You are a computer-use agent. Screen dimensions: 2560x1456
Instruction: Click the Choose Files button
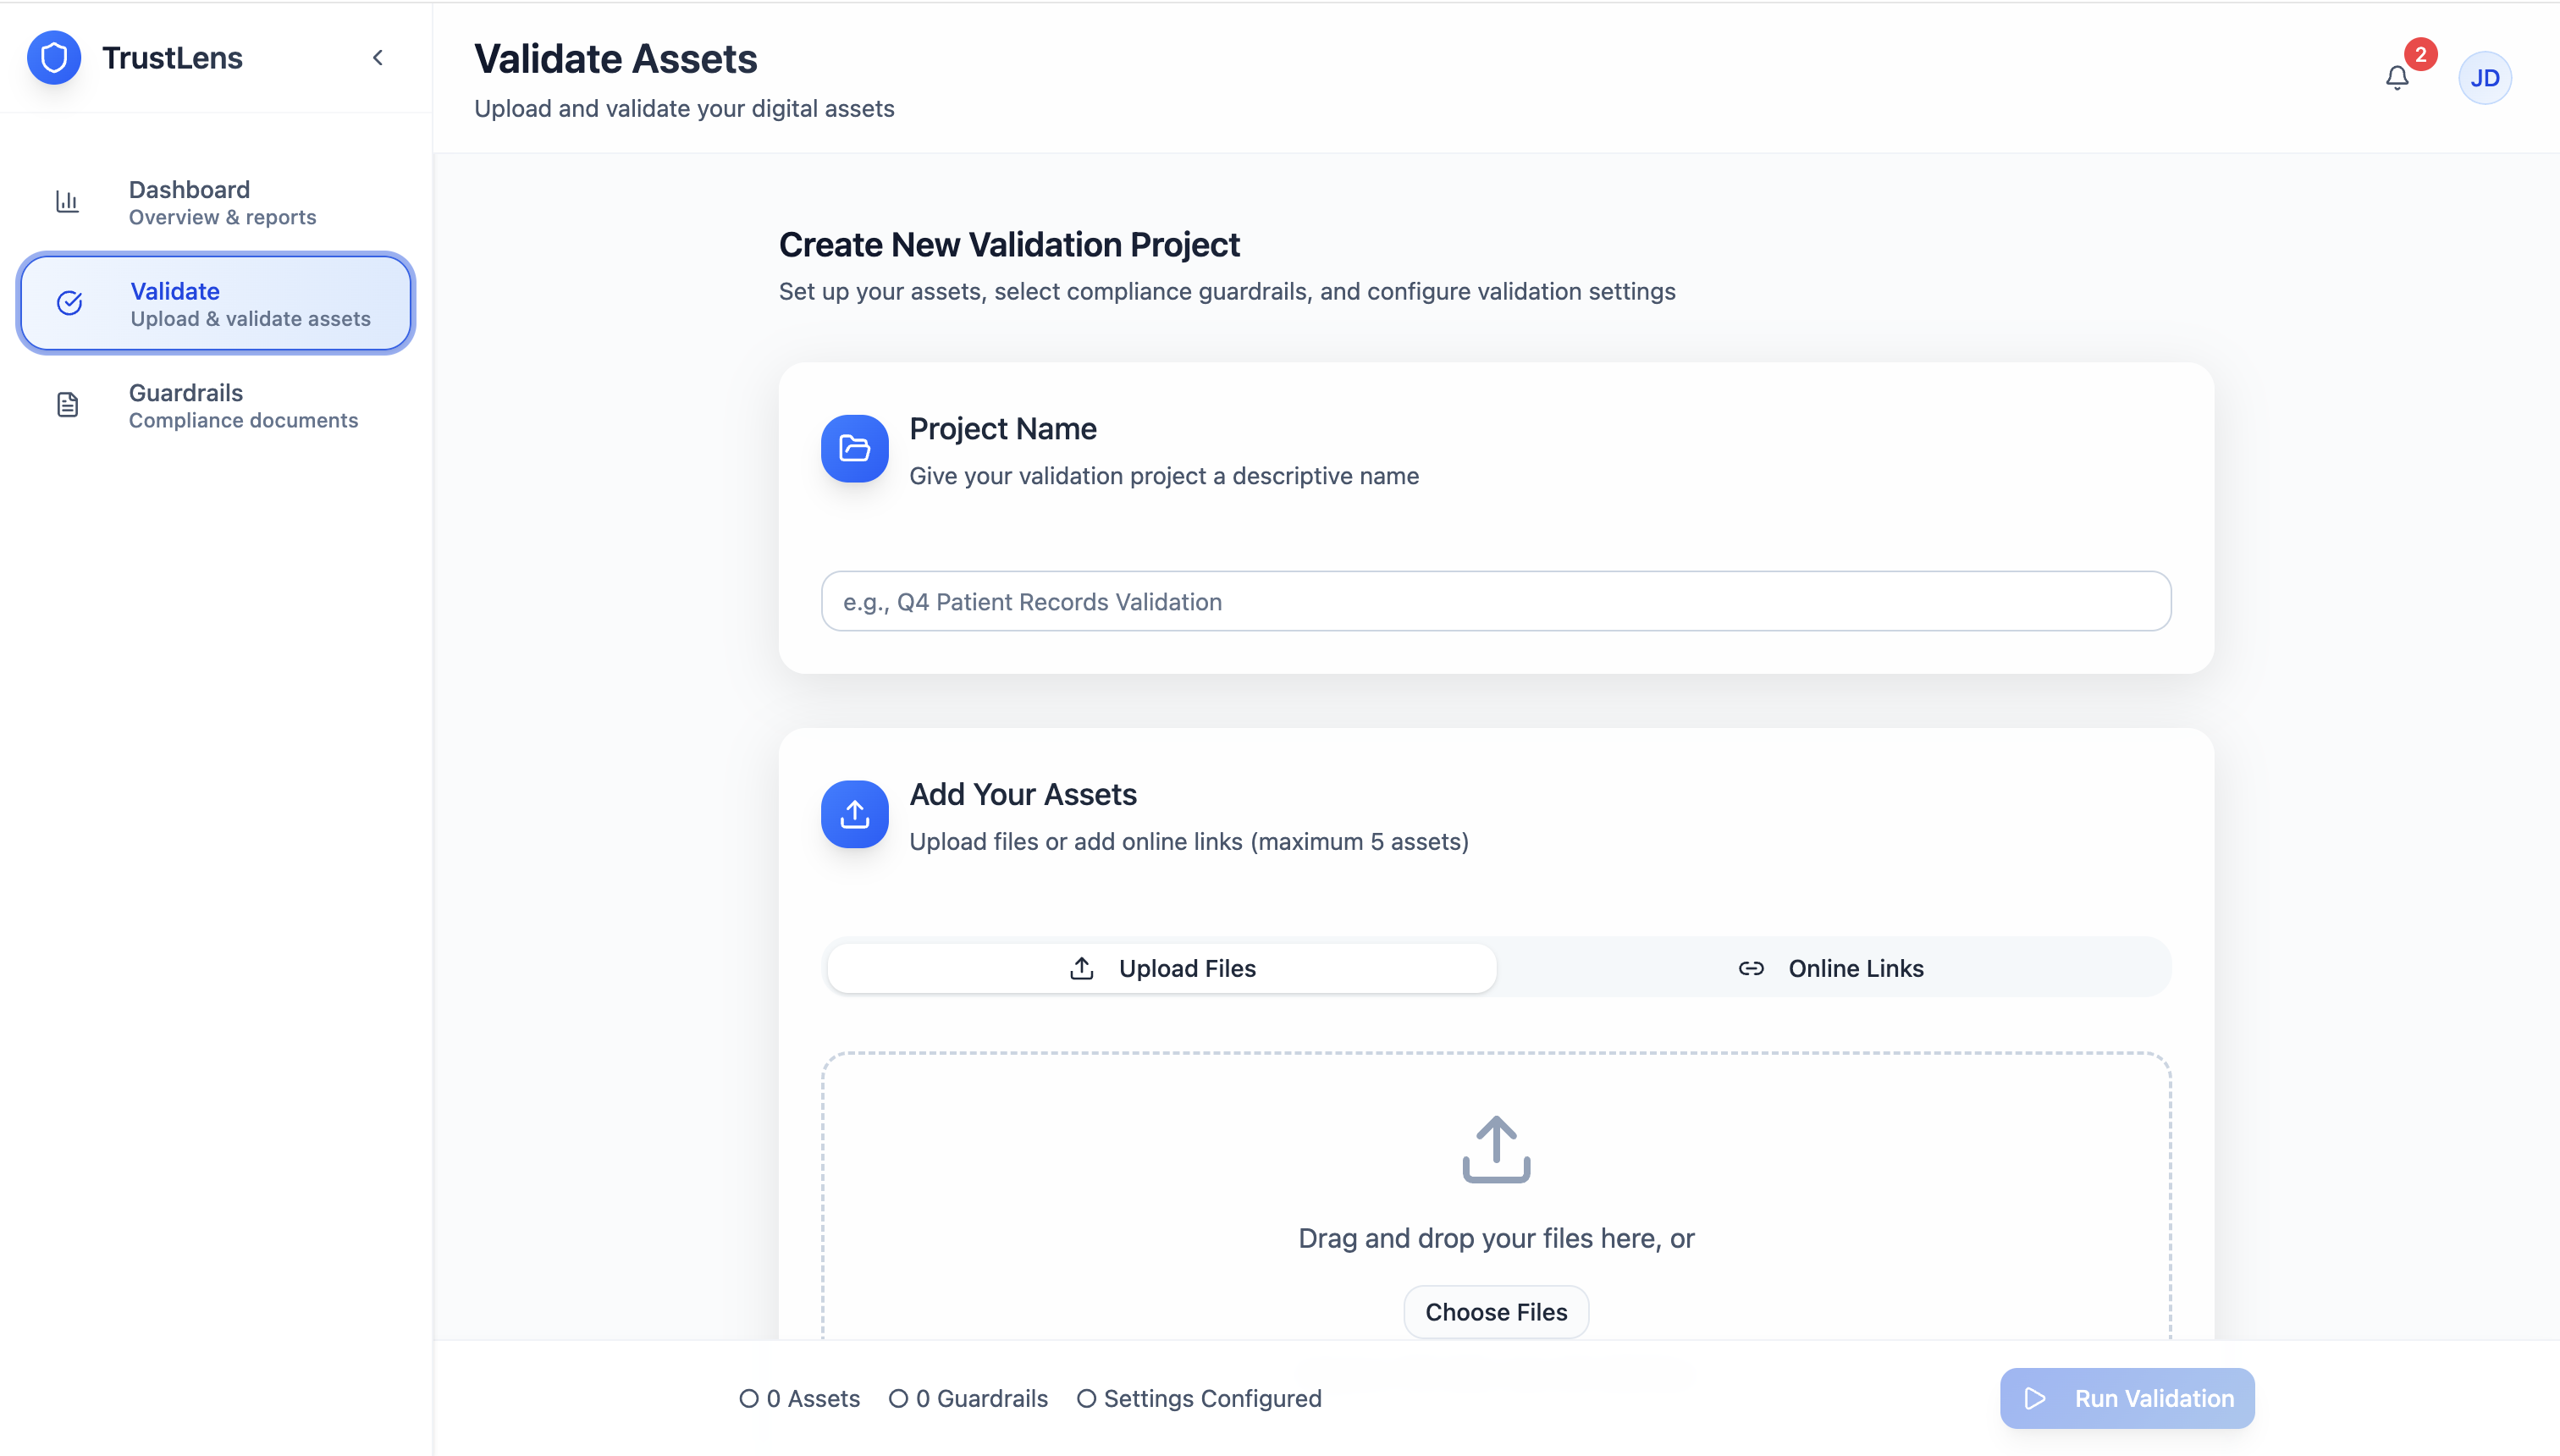[x=1496, y=1312]
